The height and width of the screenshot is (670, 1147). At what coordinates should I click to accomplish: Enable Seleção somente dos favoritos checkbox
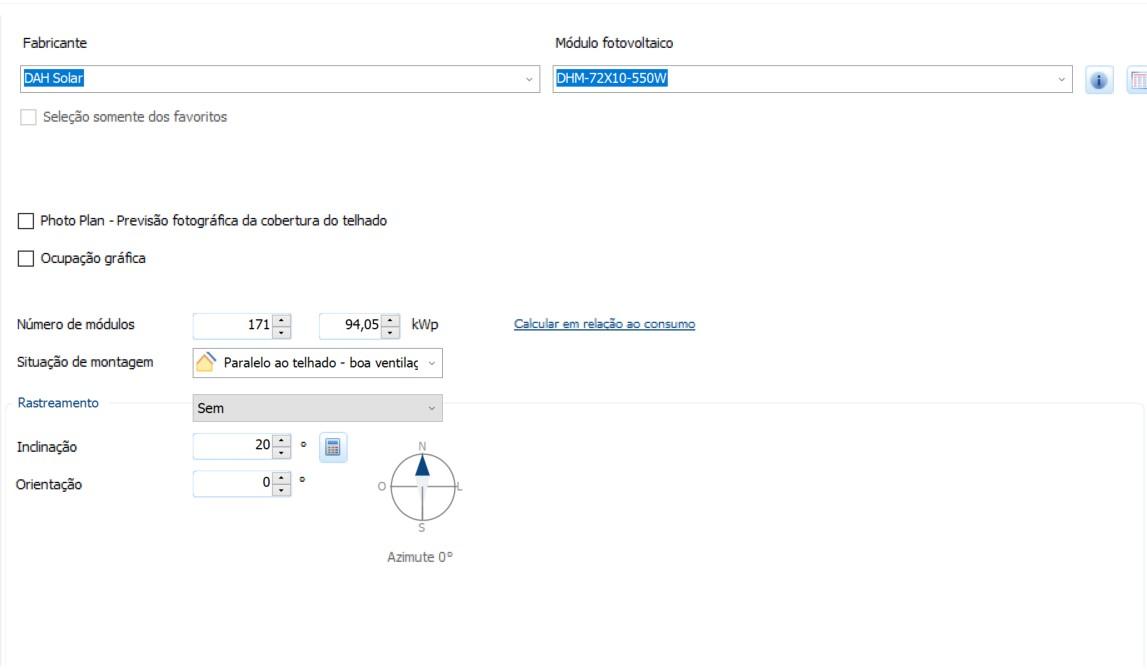(x=28, y=117)
